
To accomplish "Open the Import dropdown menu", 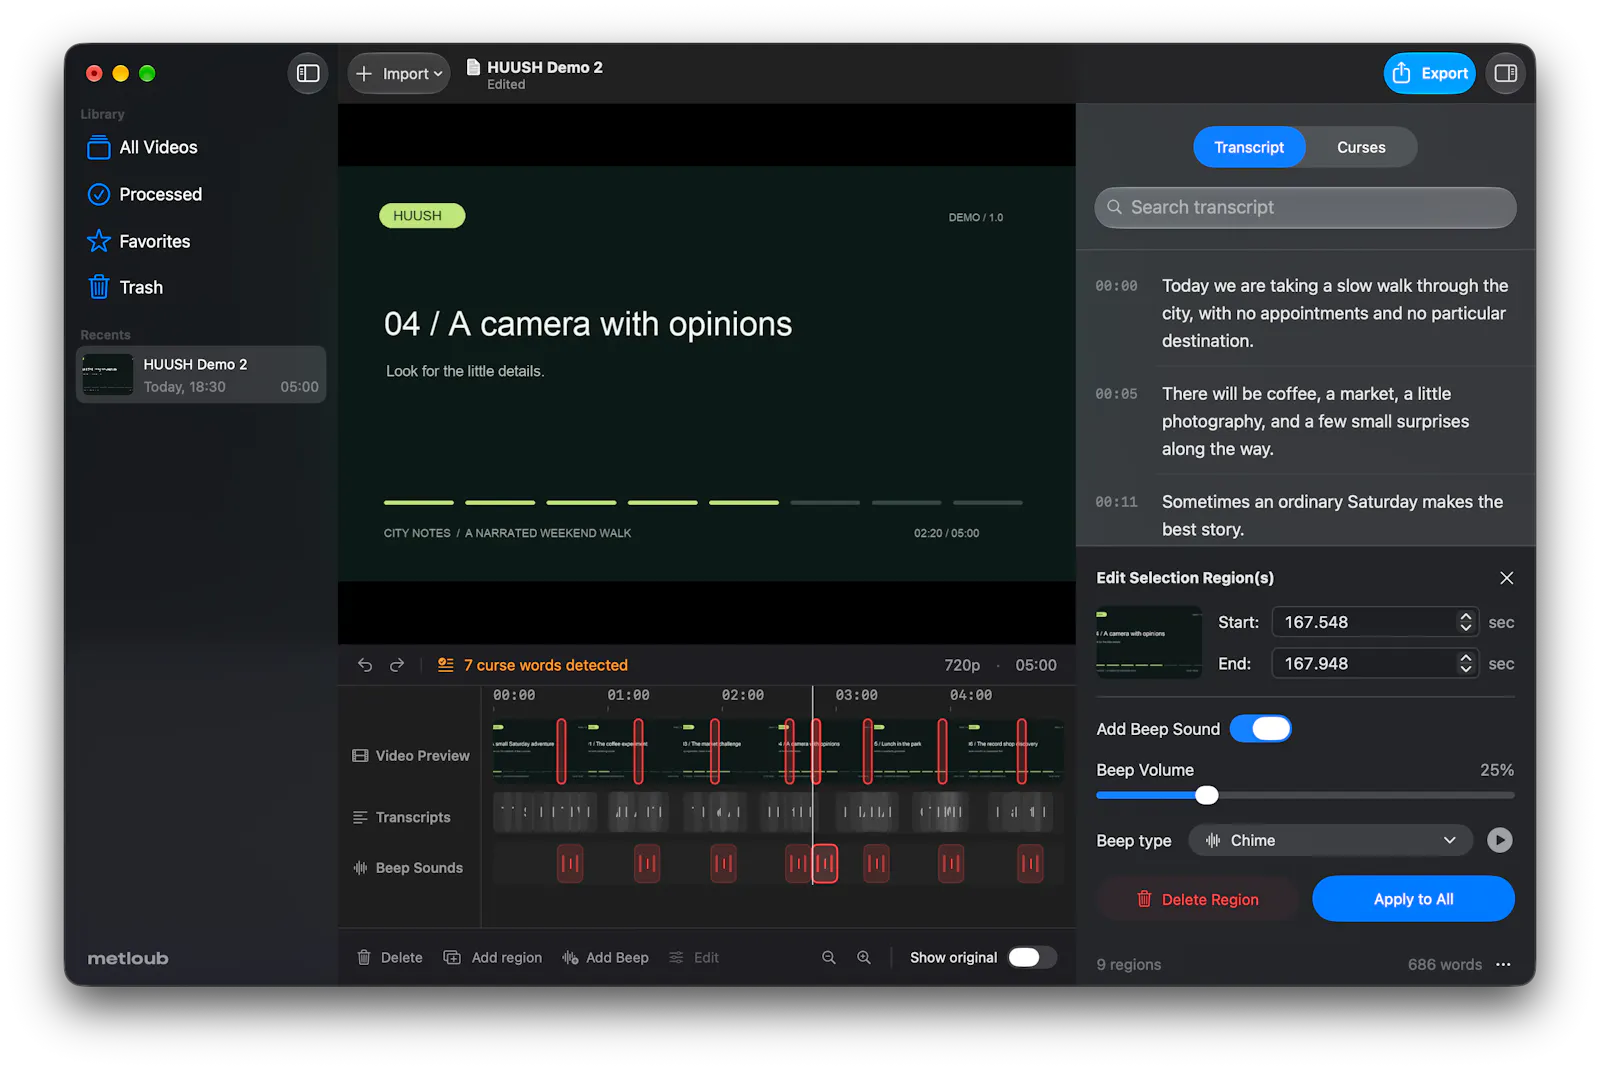I will click(x=399, y=73).
